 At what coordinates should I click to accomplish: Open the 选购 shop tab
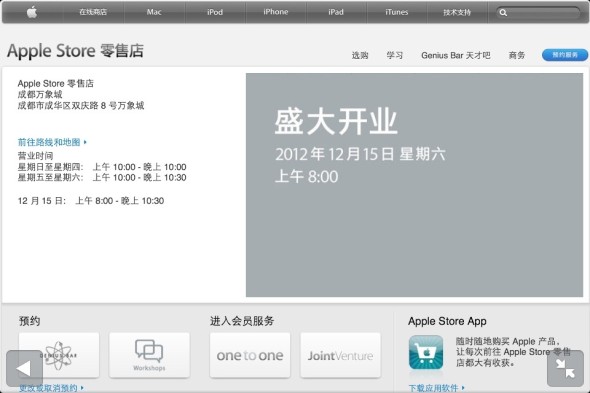(x=360, y=55)
